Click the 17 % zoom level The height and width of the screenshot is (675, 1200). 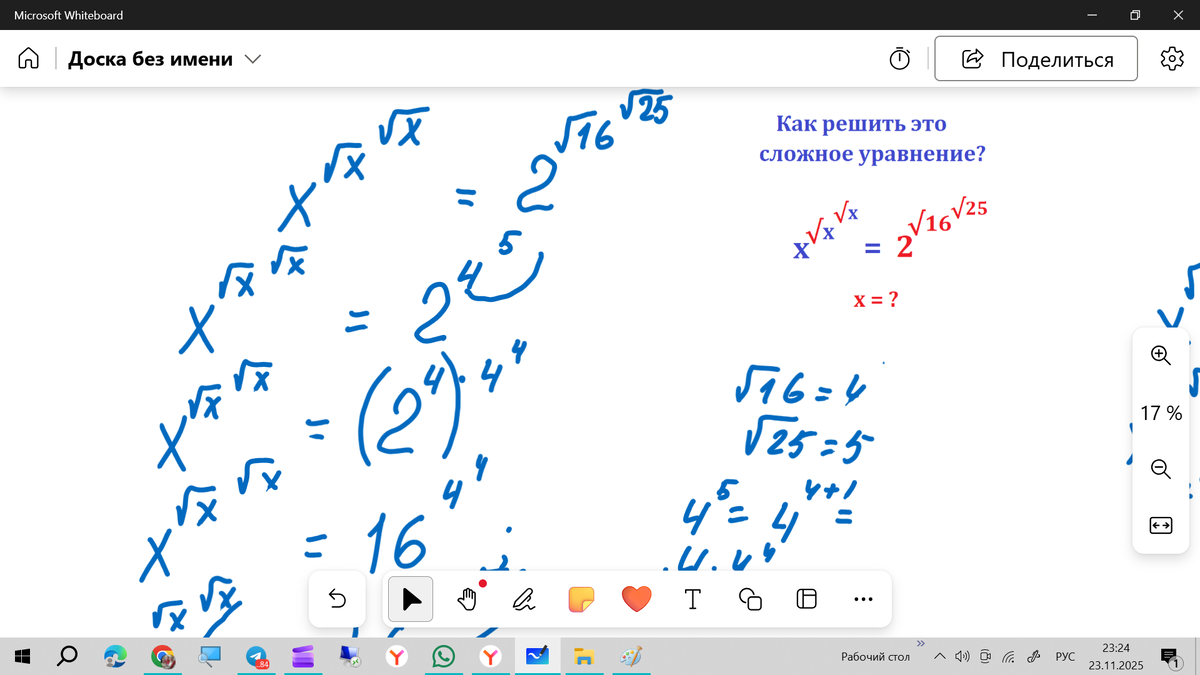tap(1161, 412)
